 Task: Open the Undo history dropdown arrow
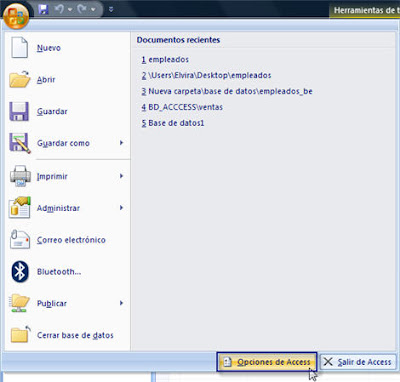pos(70,9)
